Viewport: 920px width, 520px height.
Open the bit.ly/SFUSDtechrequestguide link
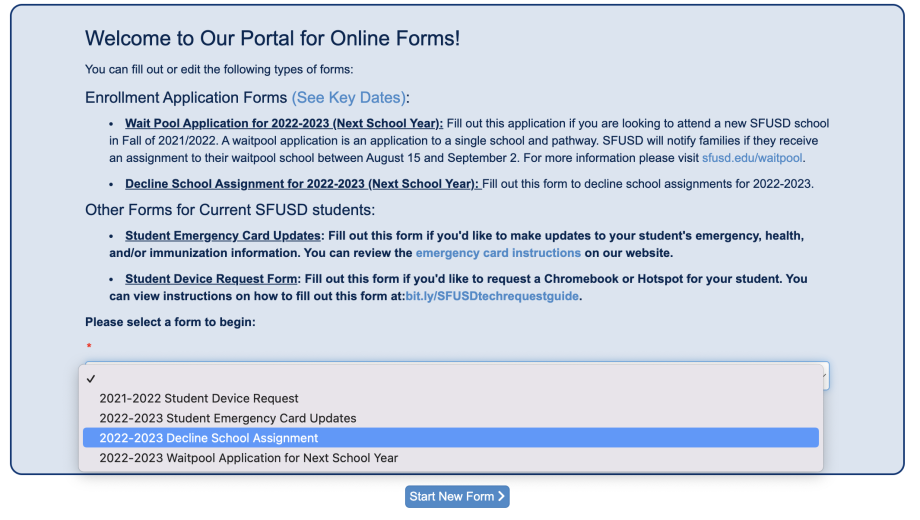tap(492, 296)
